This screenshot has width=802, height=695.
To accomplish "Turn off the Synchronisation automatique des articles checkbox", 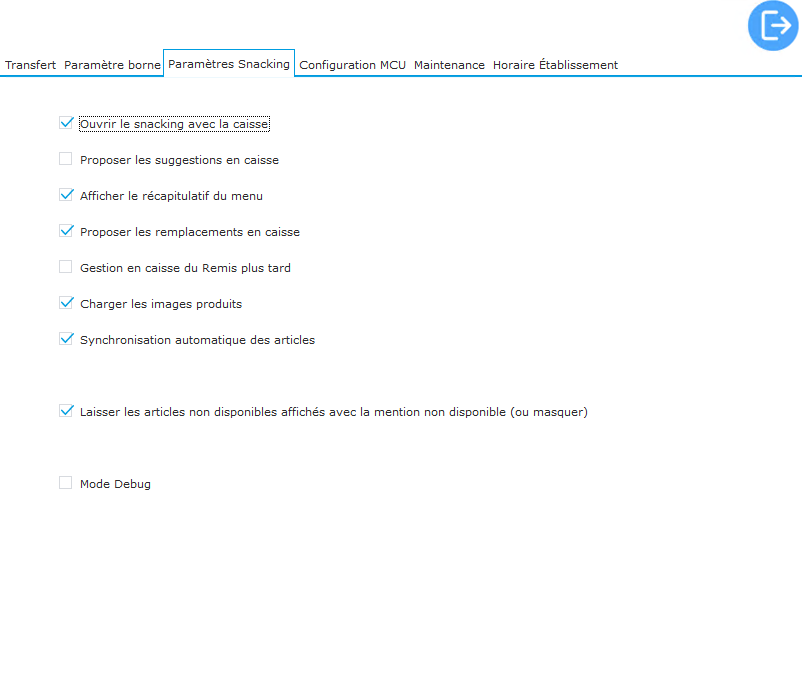I will (x=66, y=339).
